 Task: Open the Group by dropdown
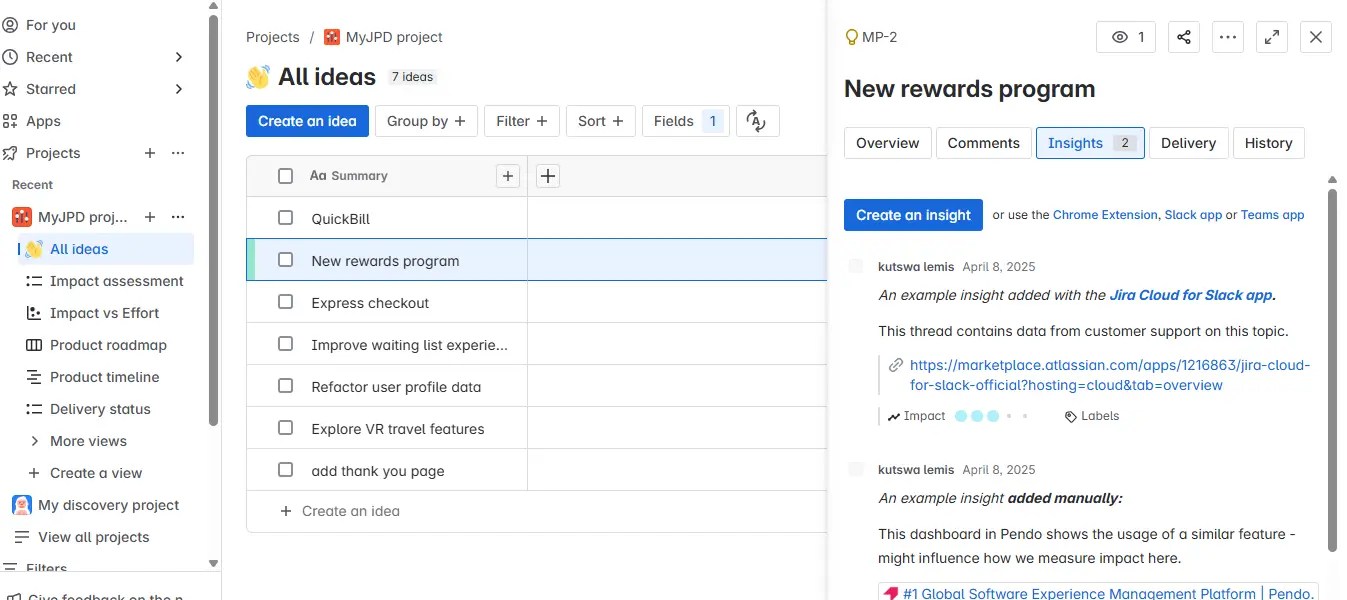tap(426, 121)
